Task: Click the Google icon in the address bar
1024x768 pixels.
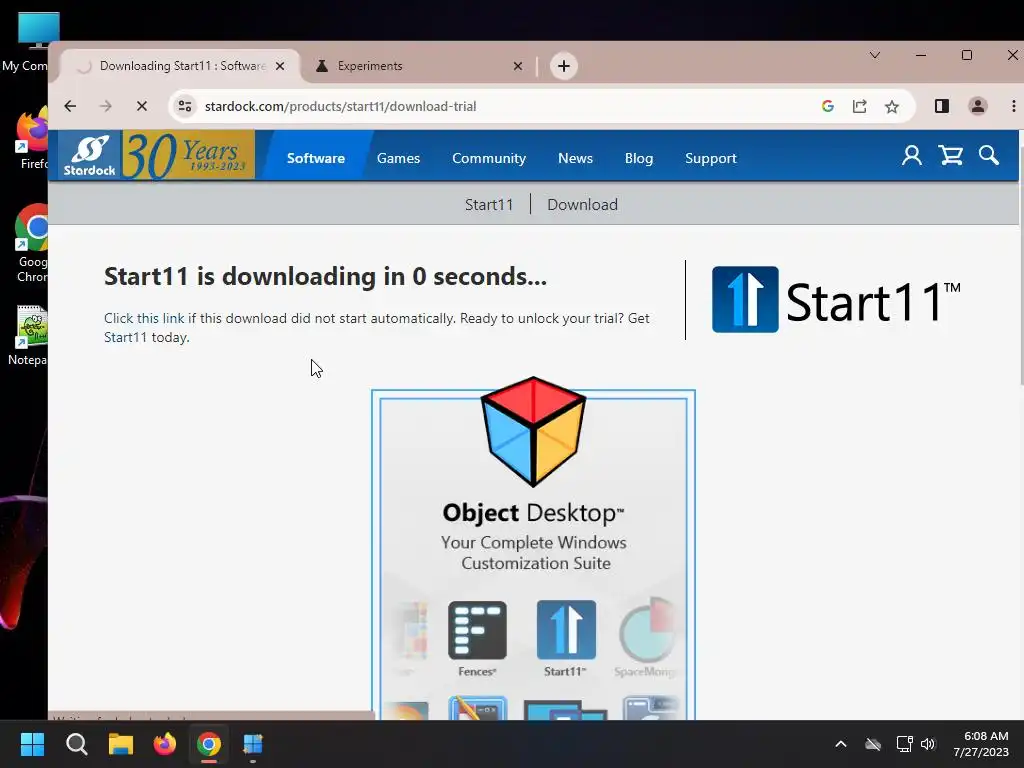Action: 827,106
